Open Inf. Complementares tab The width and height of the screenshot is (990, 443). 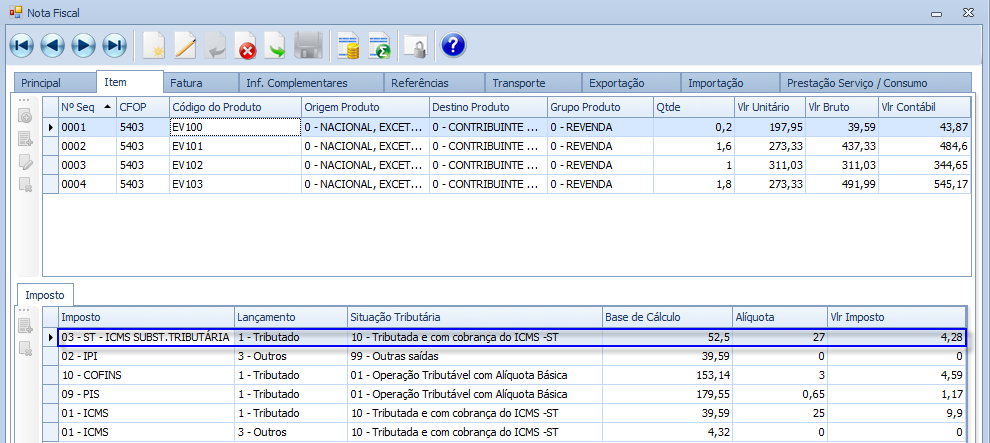point(297,83)
